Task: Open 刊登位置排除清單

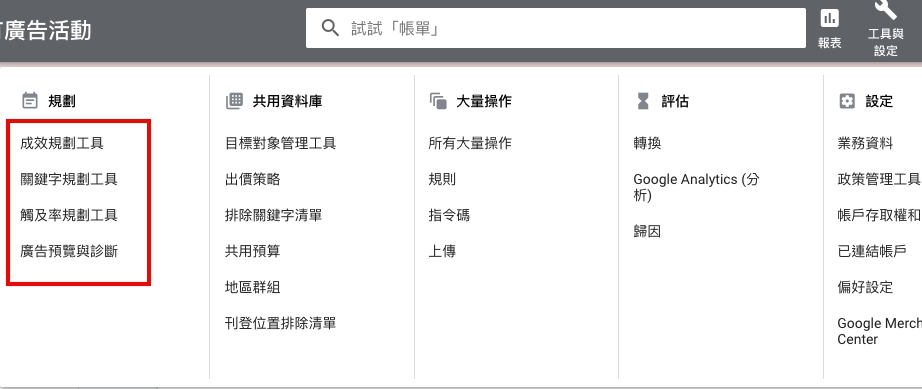Action: pyautogui.click(x=280, y=323)
